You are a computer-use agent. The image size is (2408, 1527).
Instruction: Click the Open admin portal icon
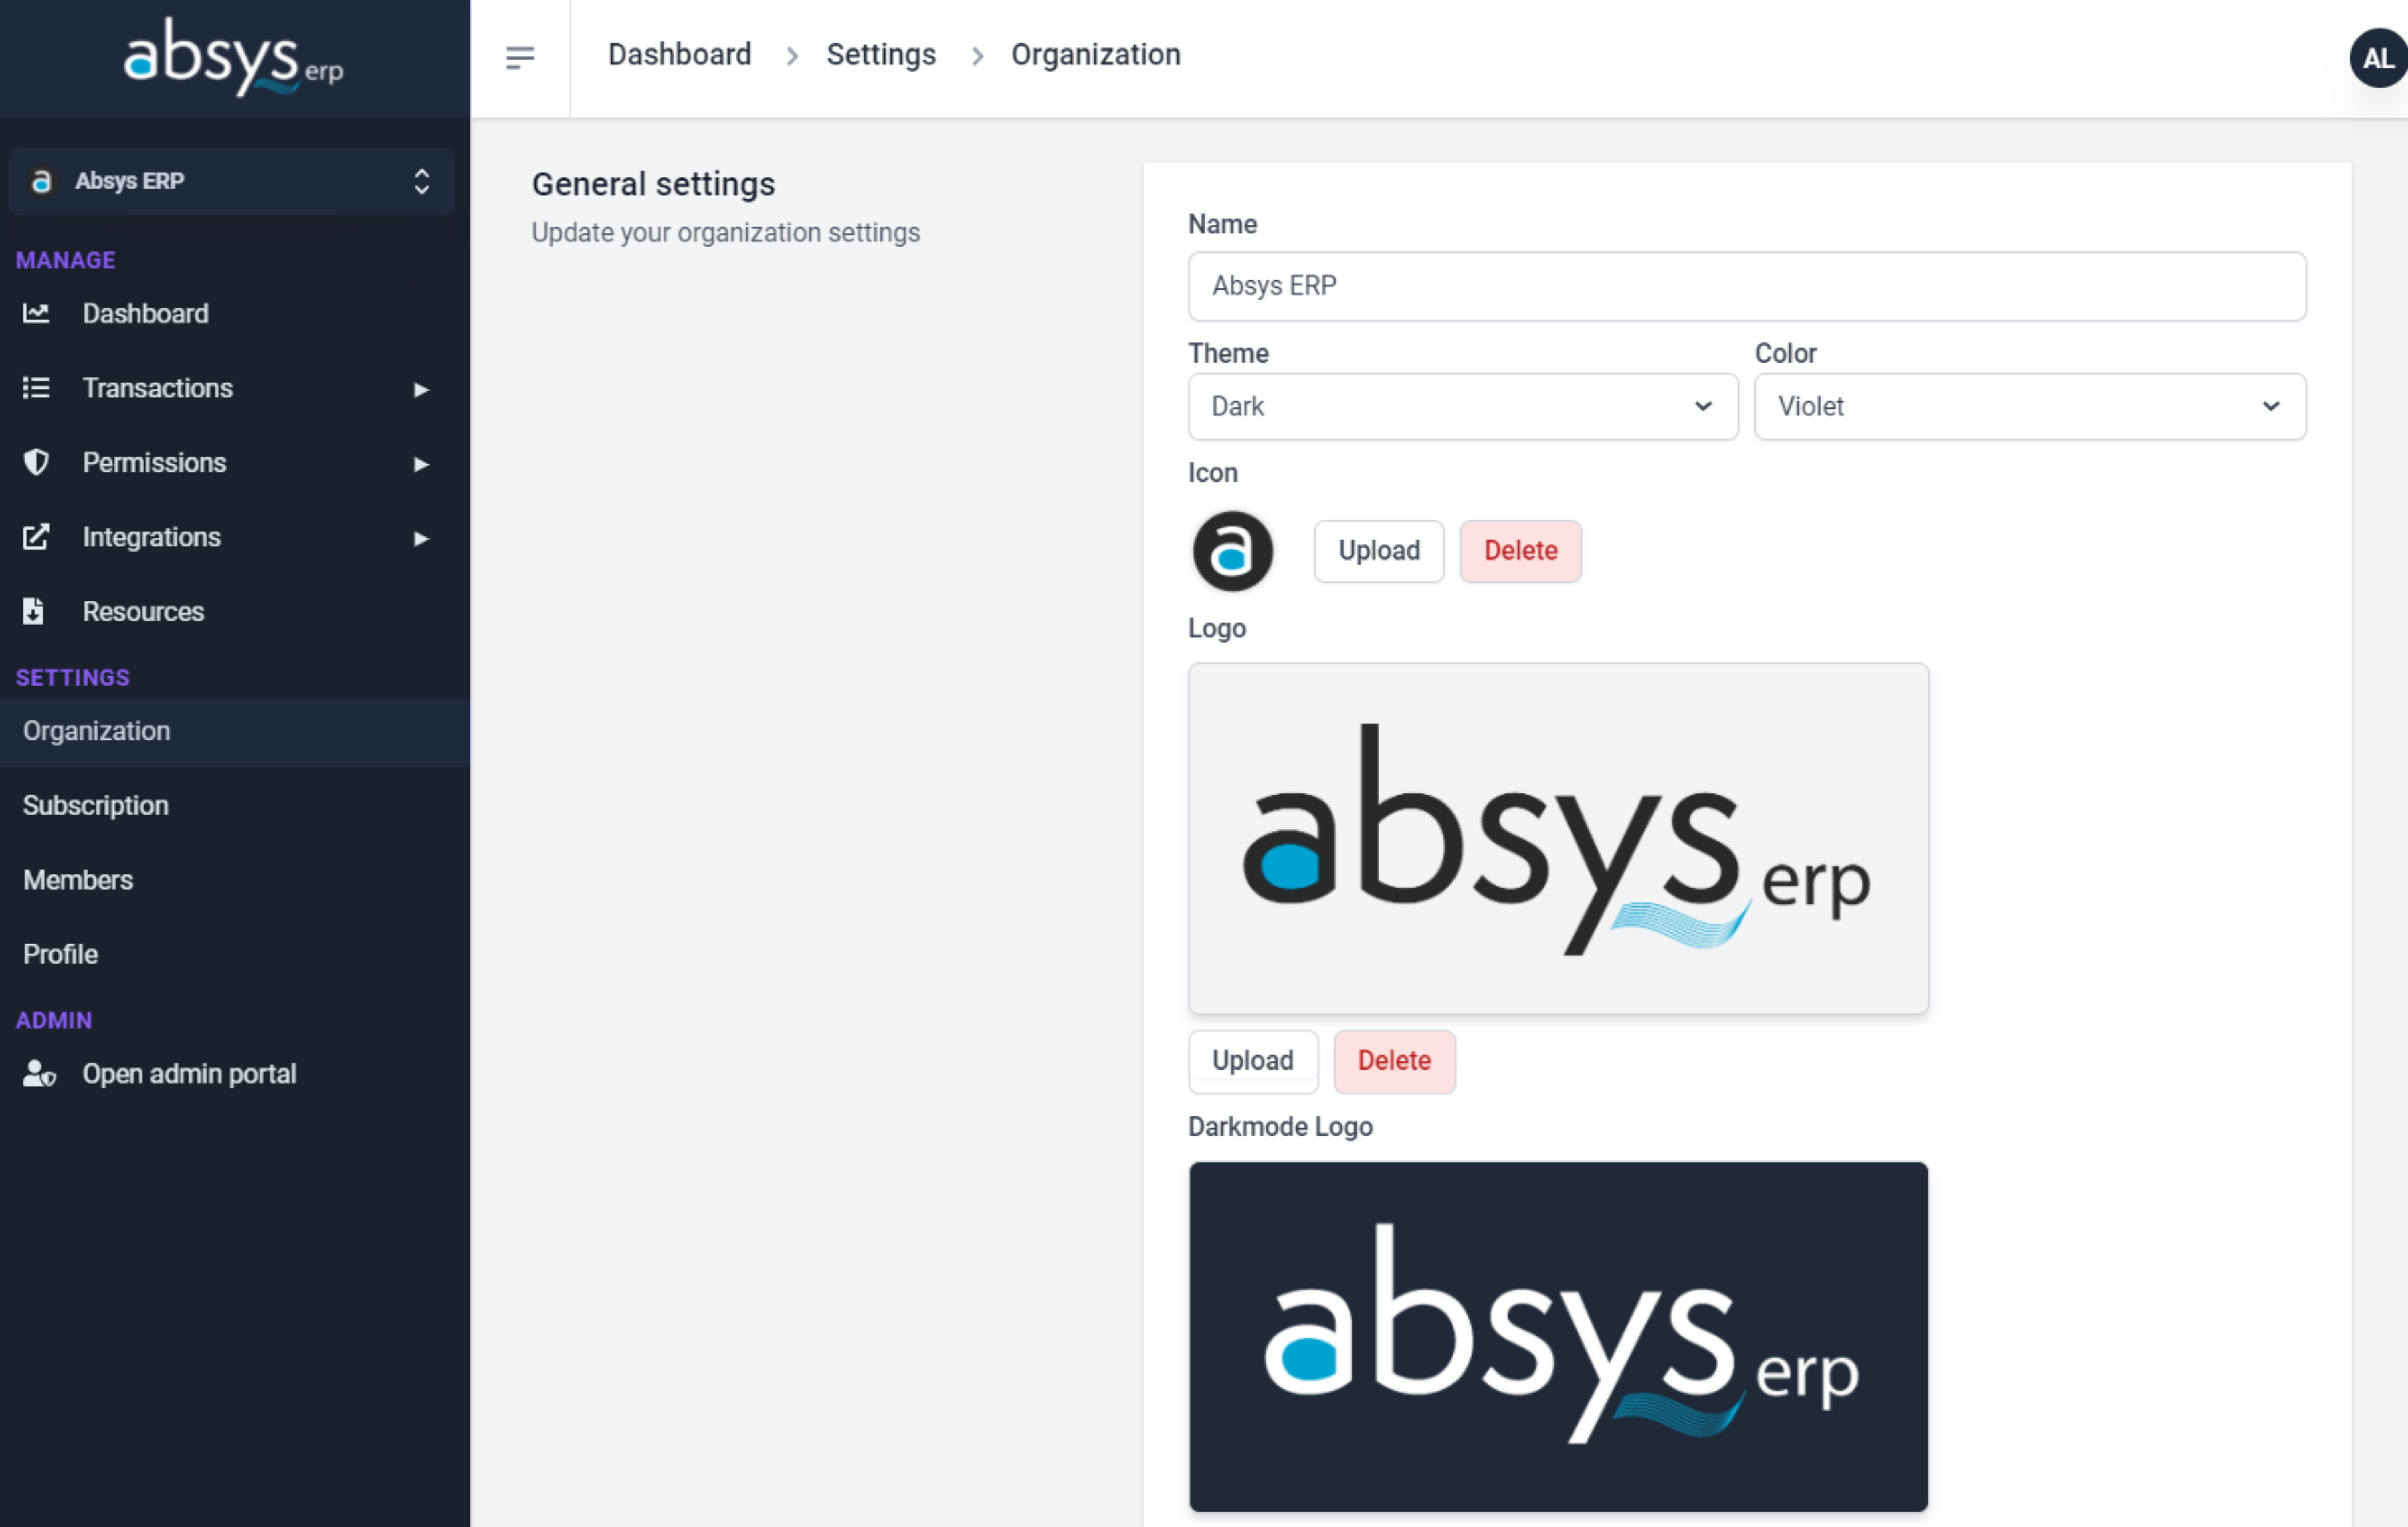click(39, 1072)
